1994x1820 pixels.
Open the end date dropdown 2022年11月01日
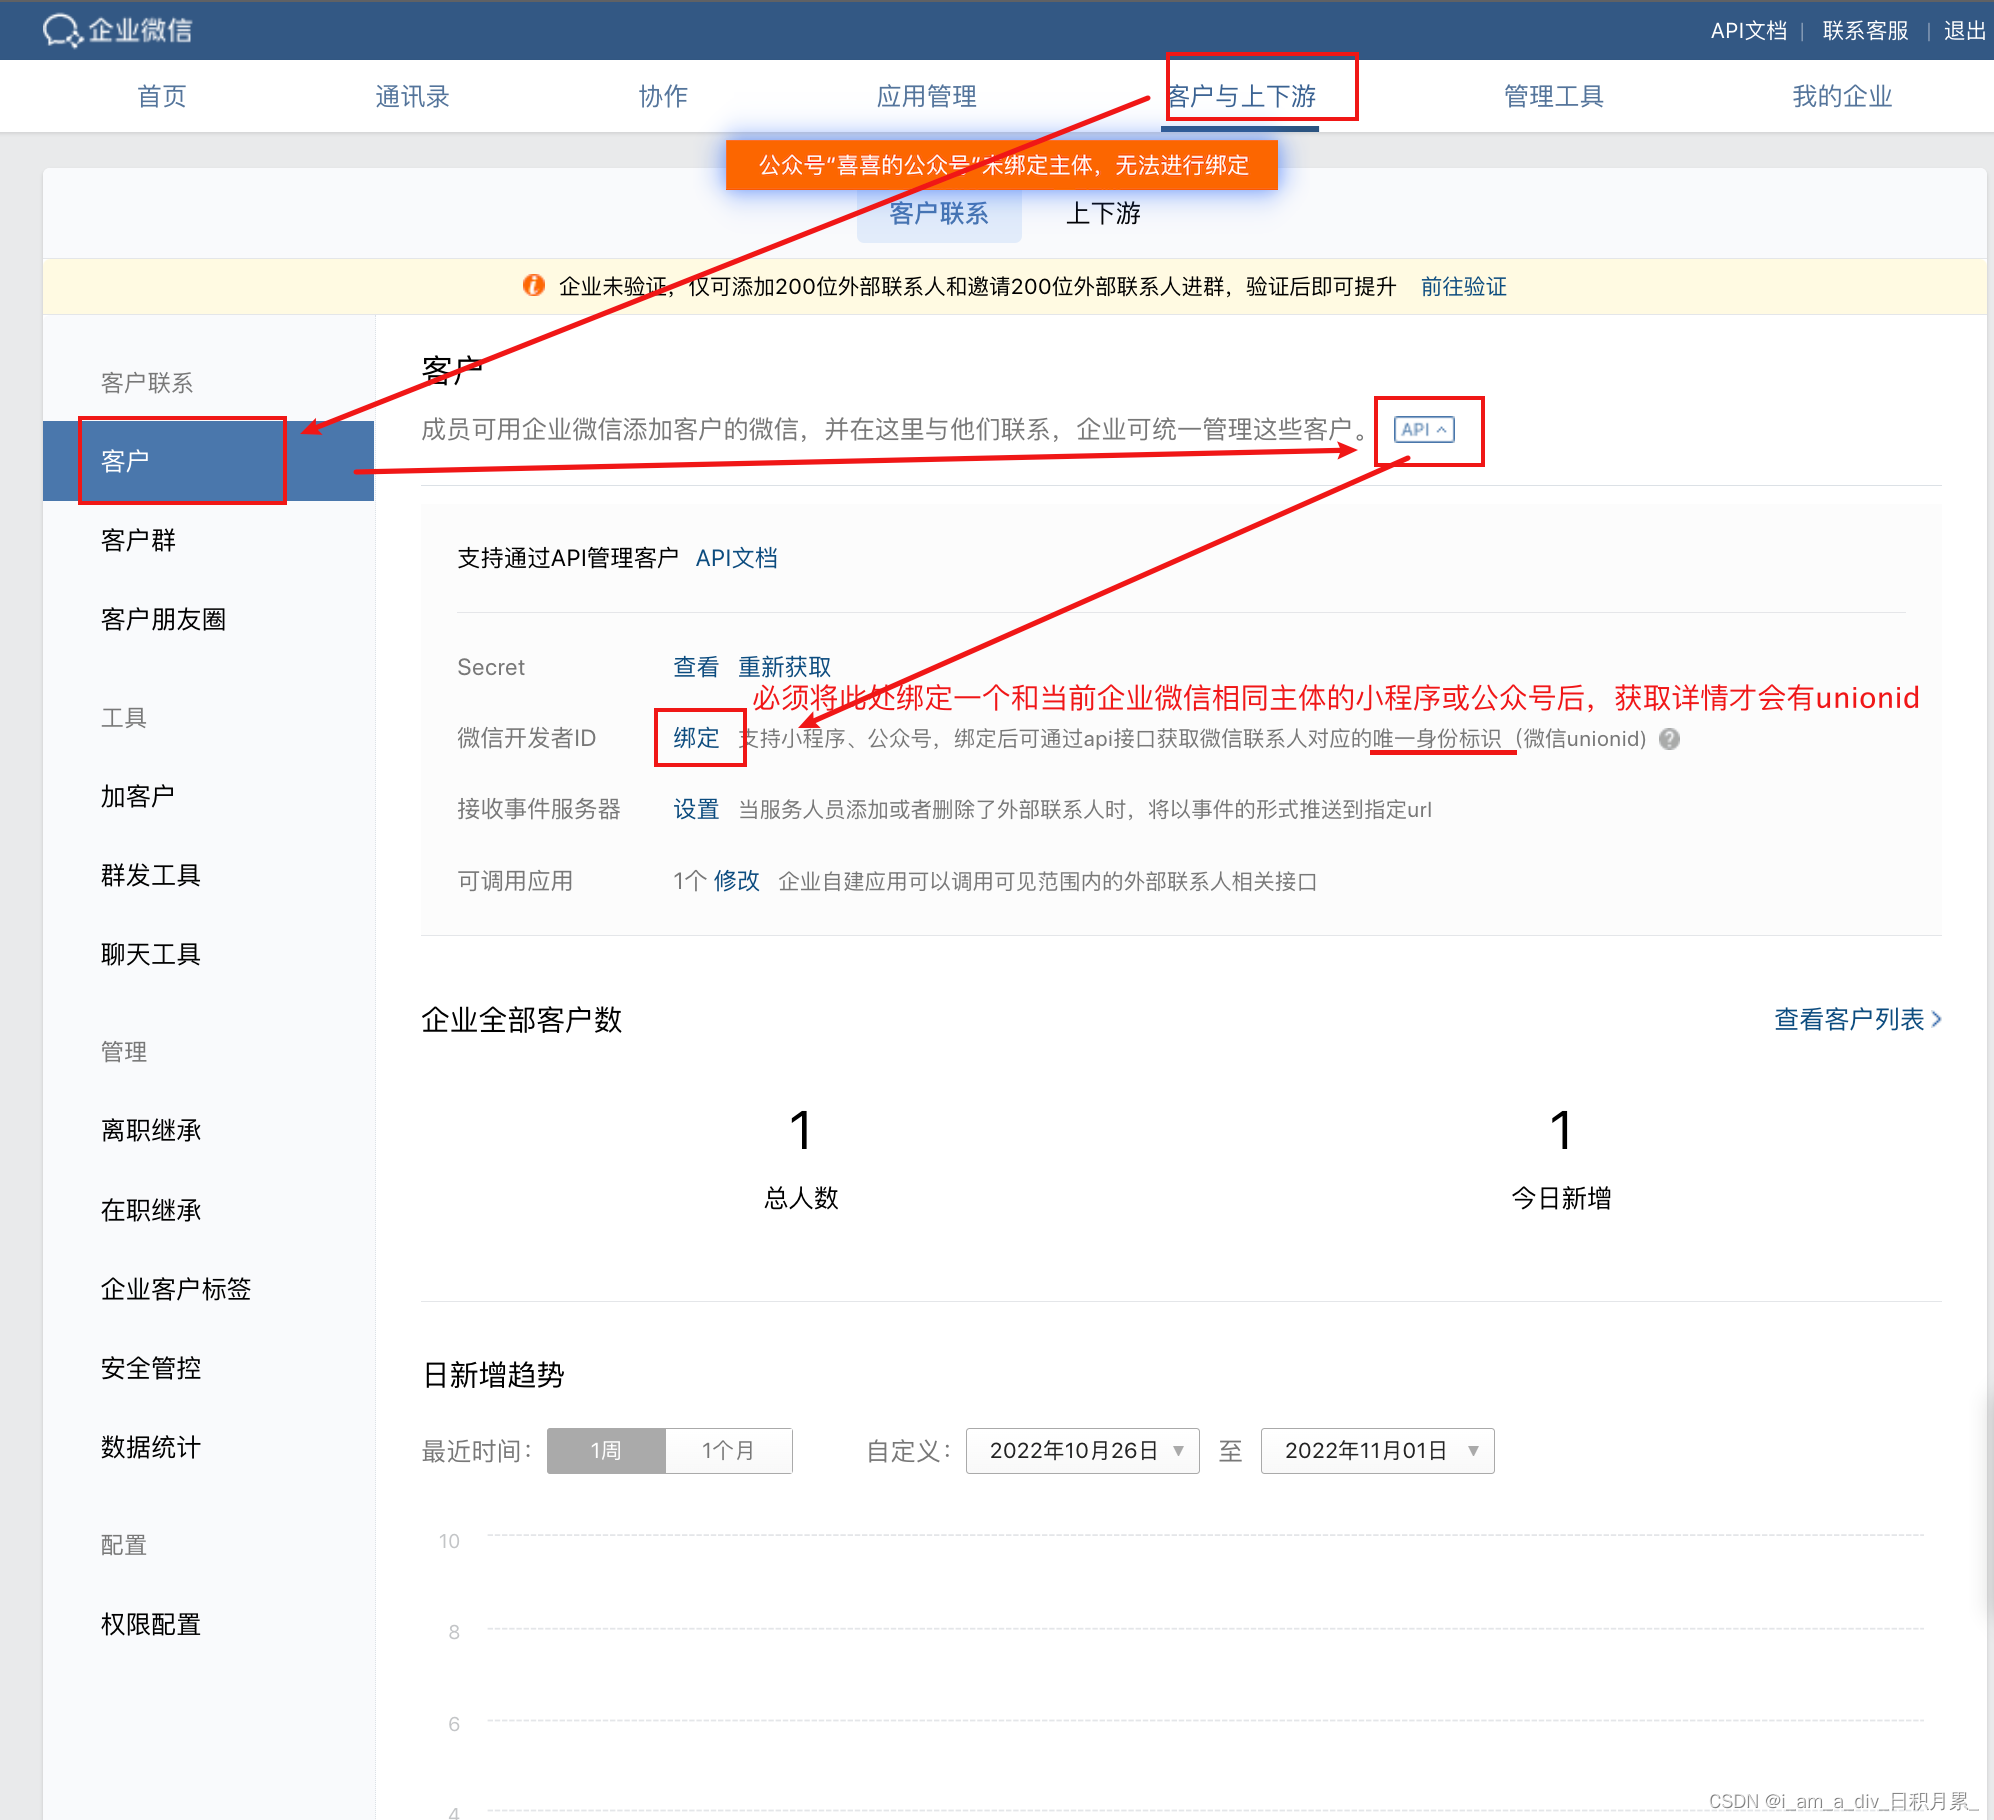(x=1377, y=1451)
